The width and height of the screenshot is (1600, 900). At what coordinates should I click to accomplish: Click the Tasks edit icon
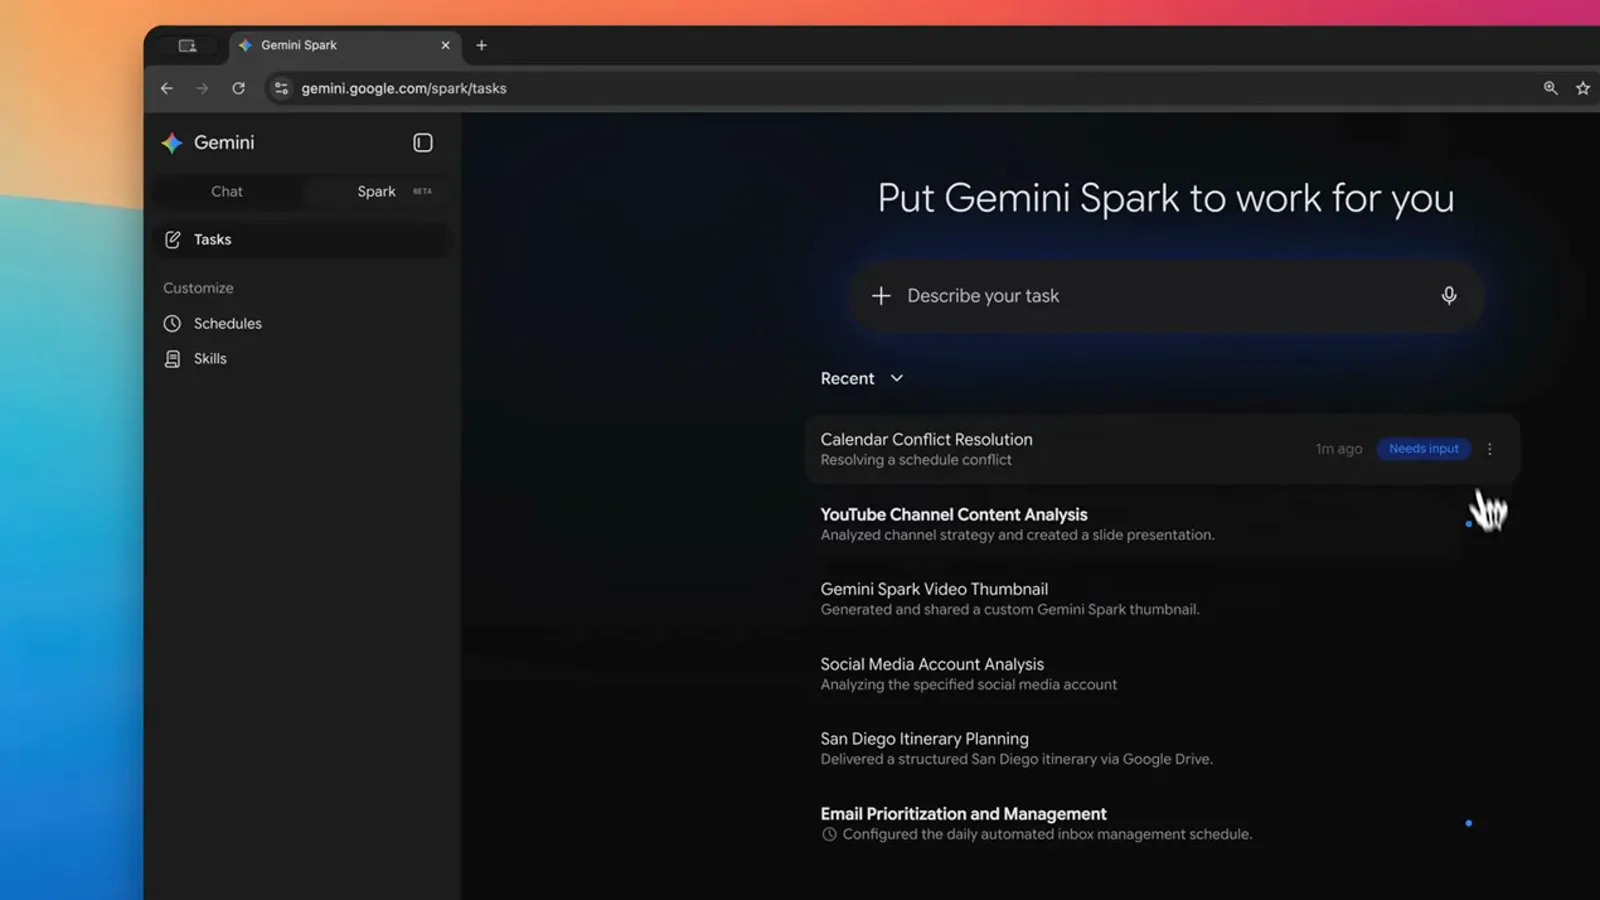coord(172,240)
